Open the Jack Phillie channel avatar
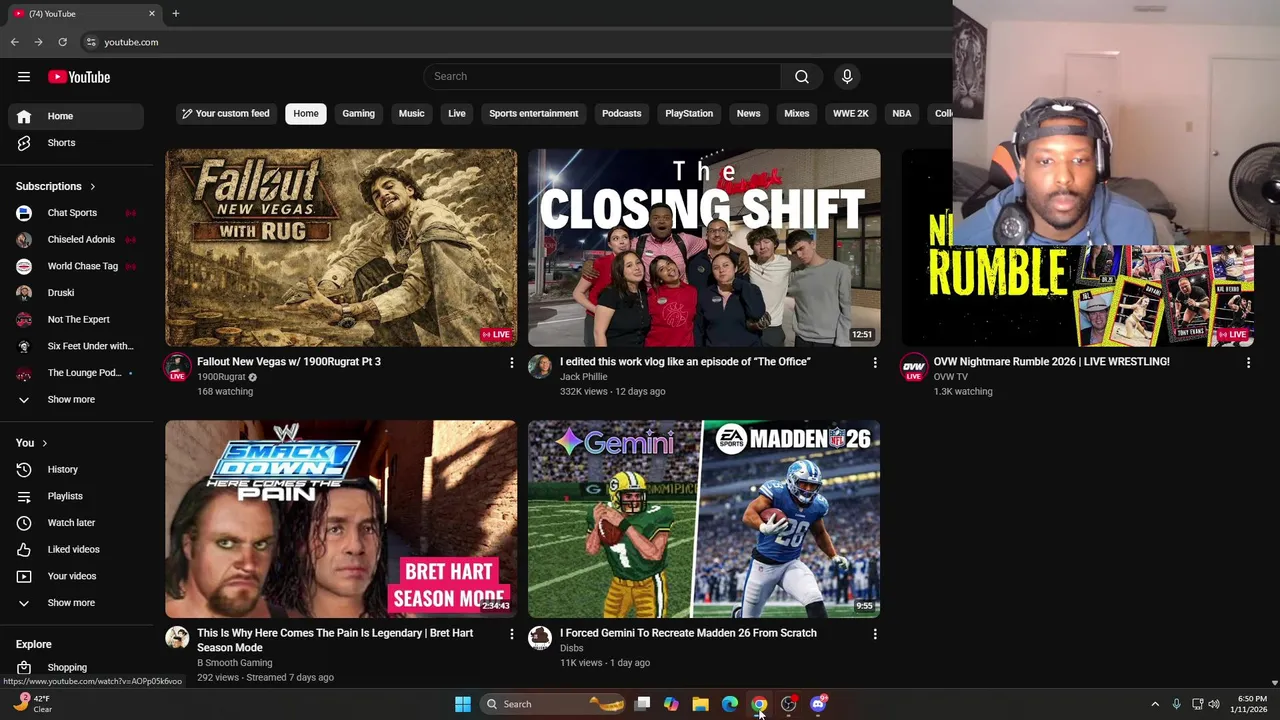 (x=540, y=366)
